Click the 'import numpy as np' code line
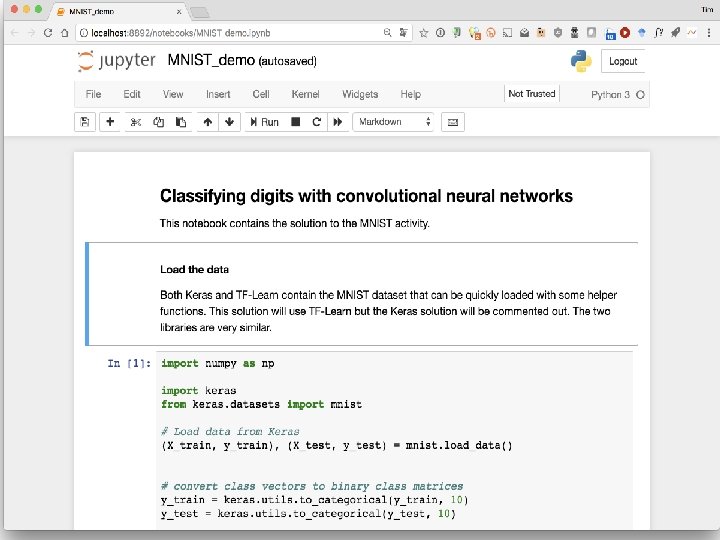This screenshot has height=540, width=720. 218,363
